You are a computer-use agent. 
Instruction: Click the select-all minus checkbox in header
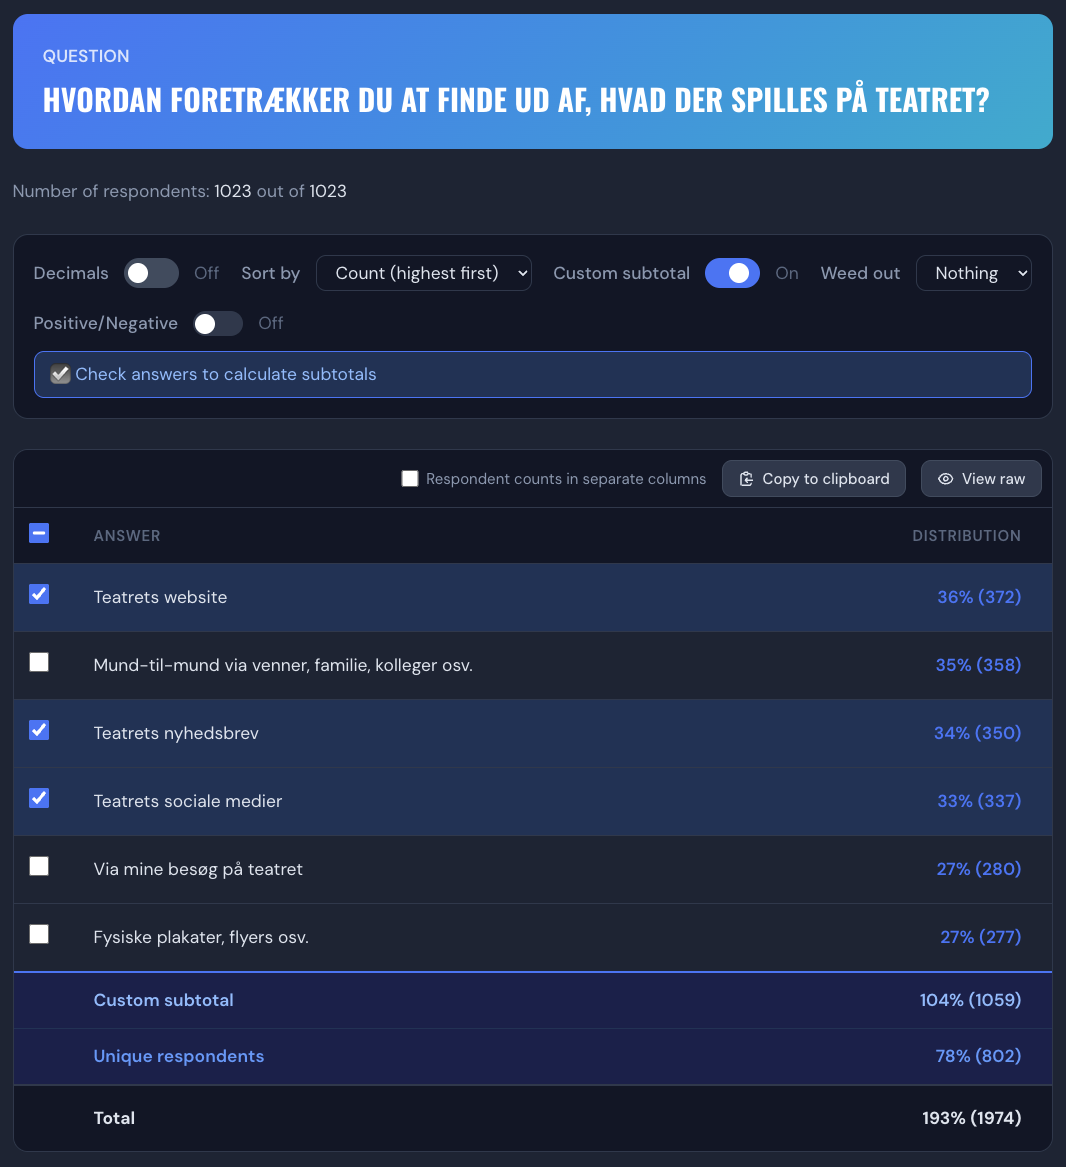tap(39, 533)
